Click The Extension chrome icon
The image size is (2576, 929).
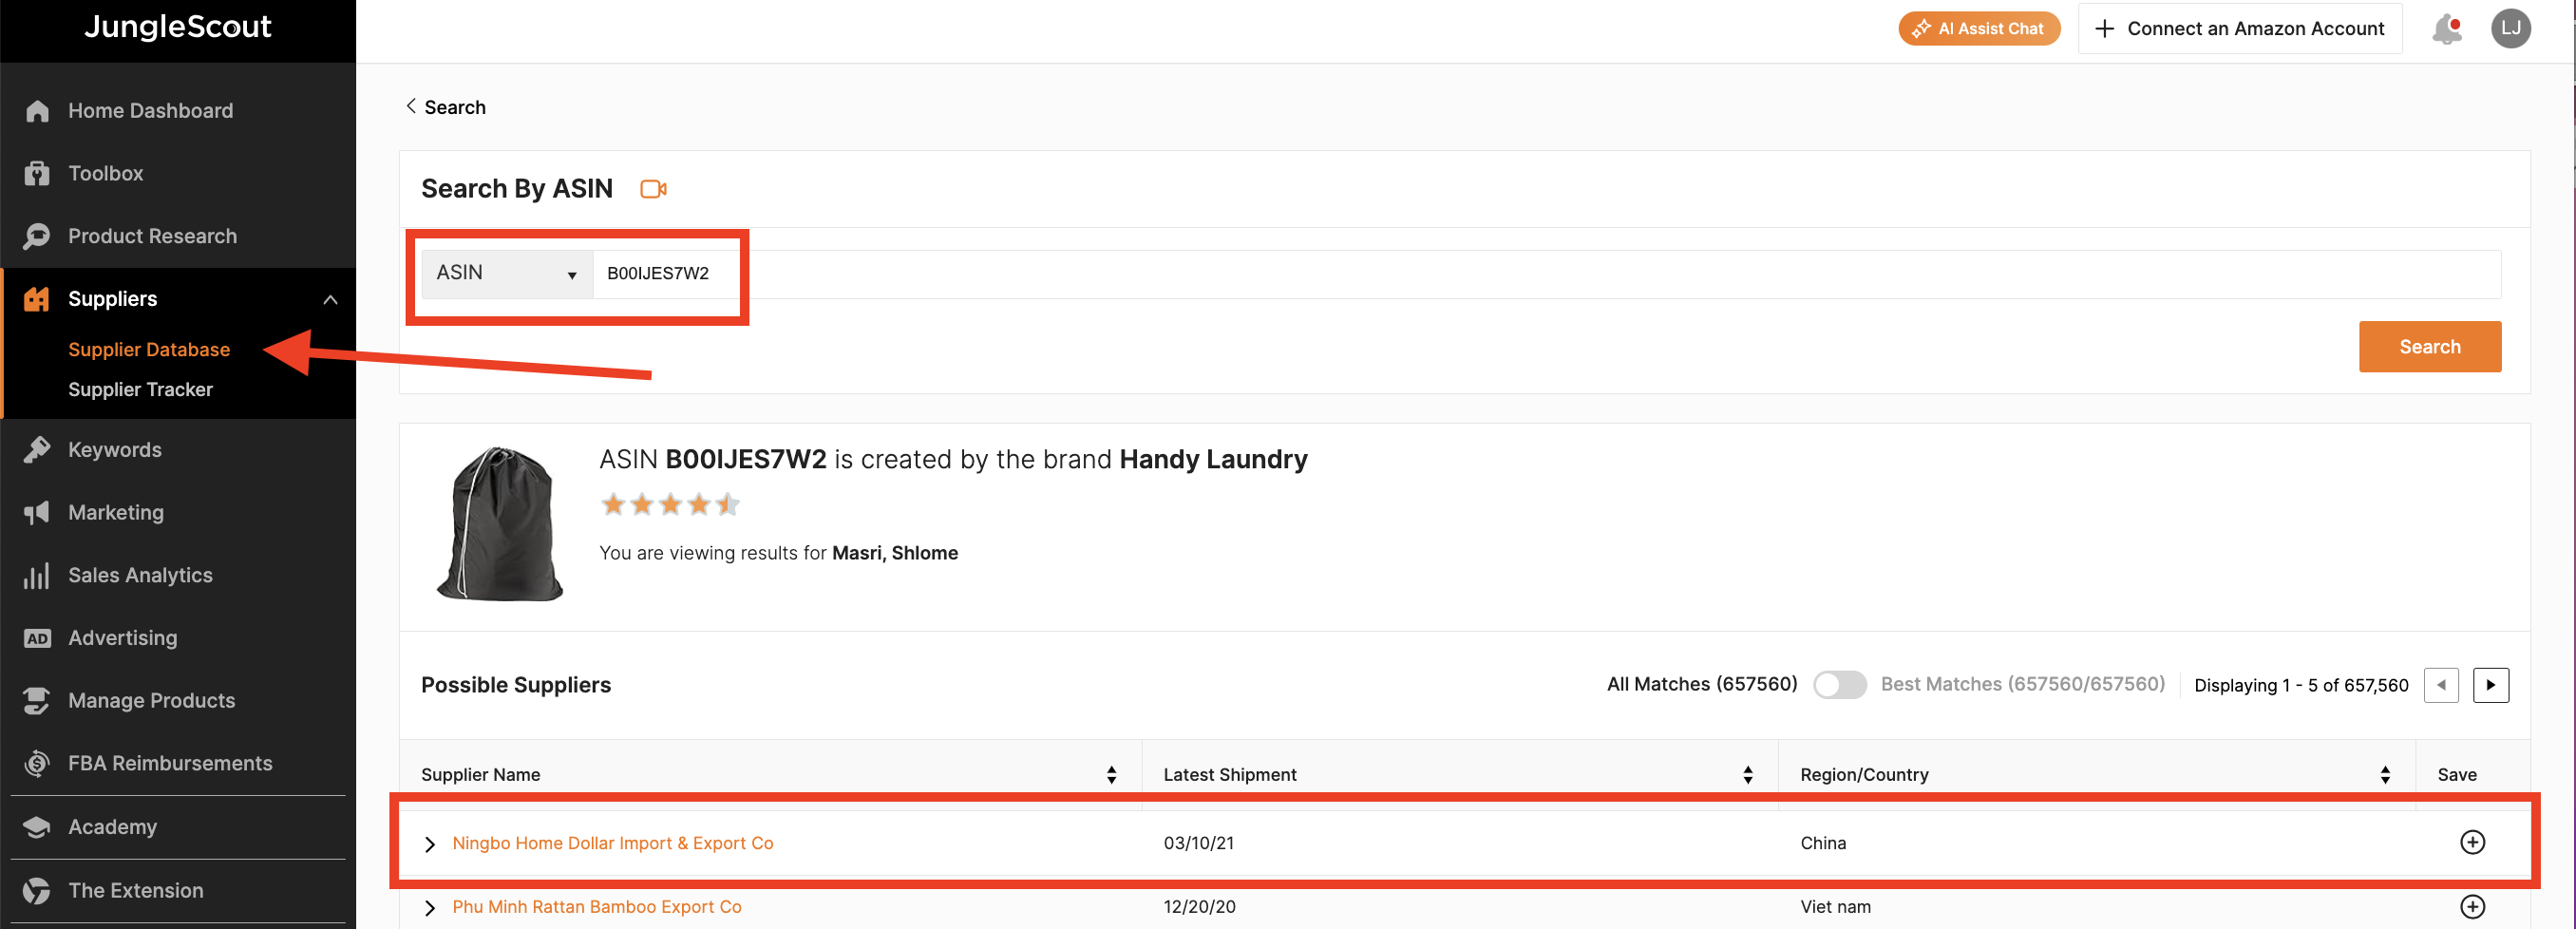[37, 891]
